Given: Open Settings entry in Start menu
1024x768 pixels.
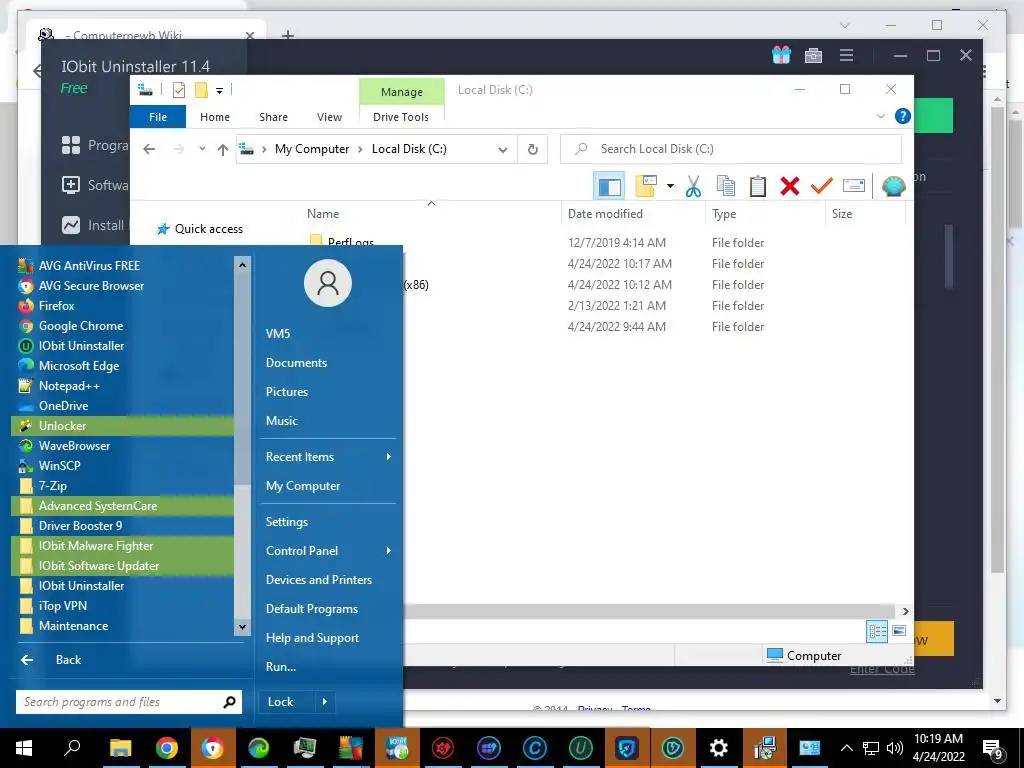Looking at the screenshot, I should click(x=287, y=522).
